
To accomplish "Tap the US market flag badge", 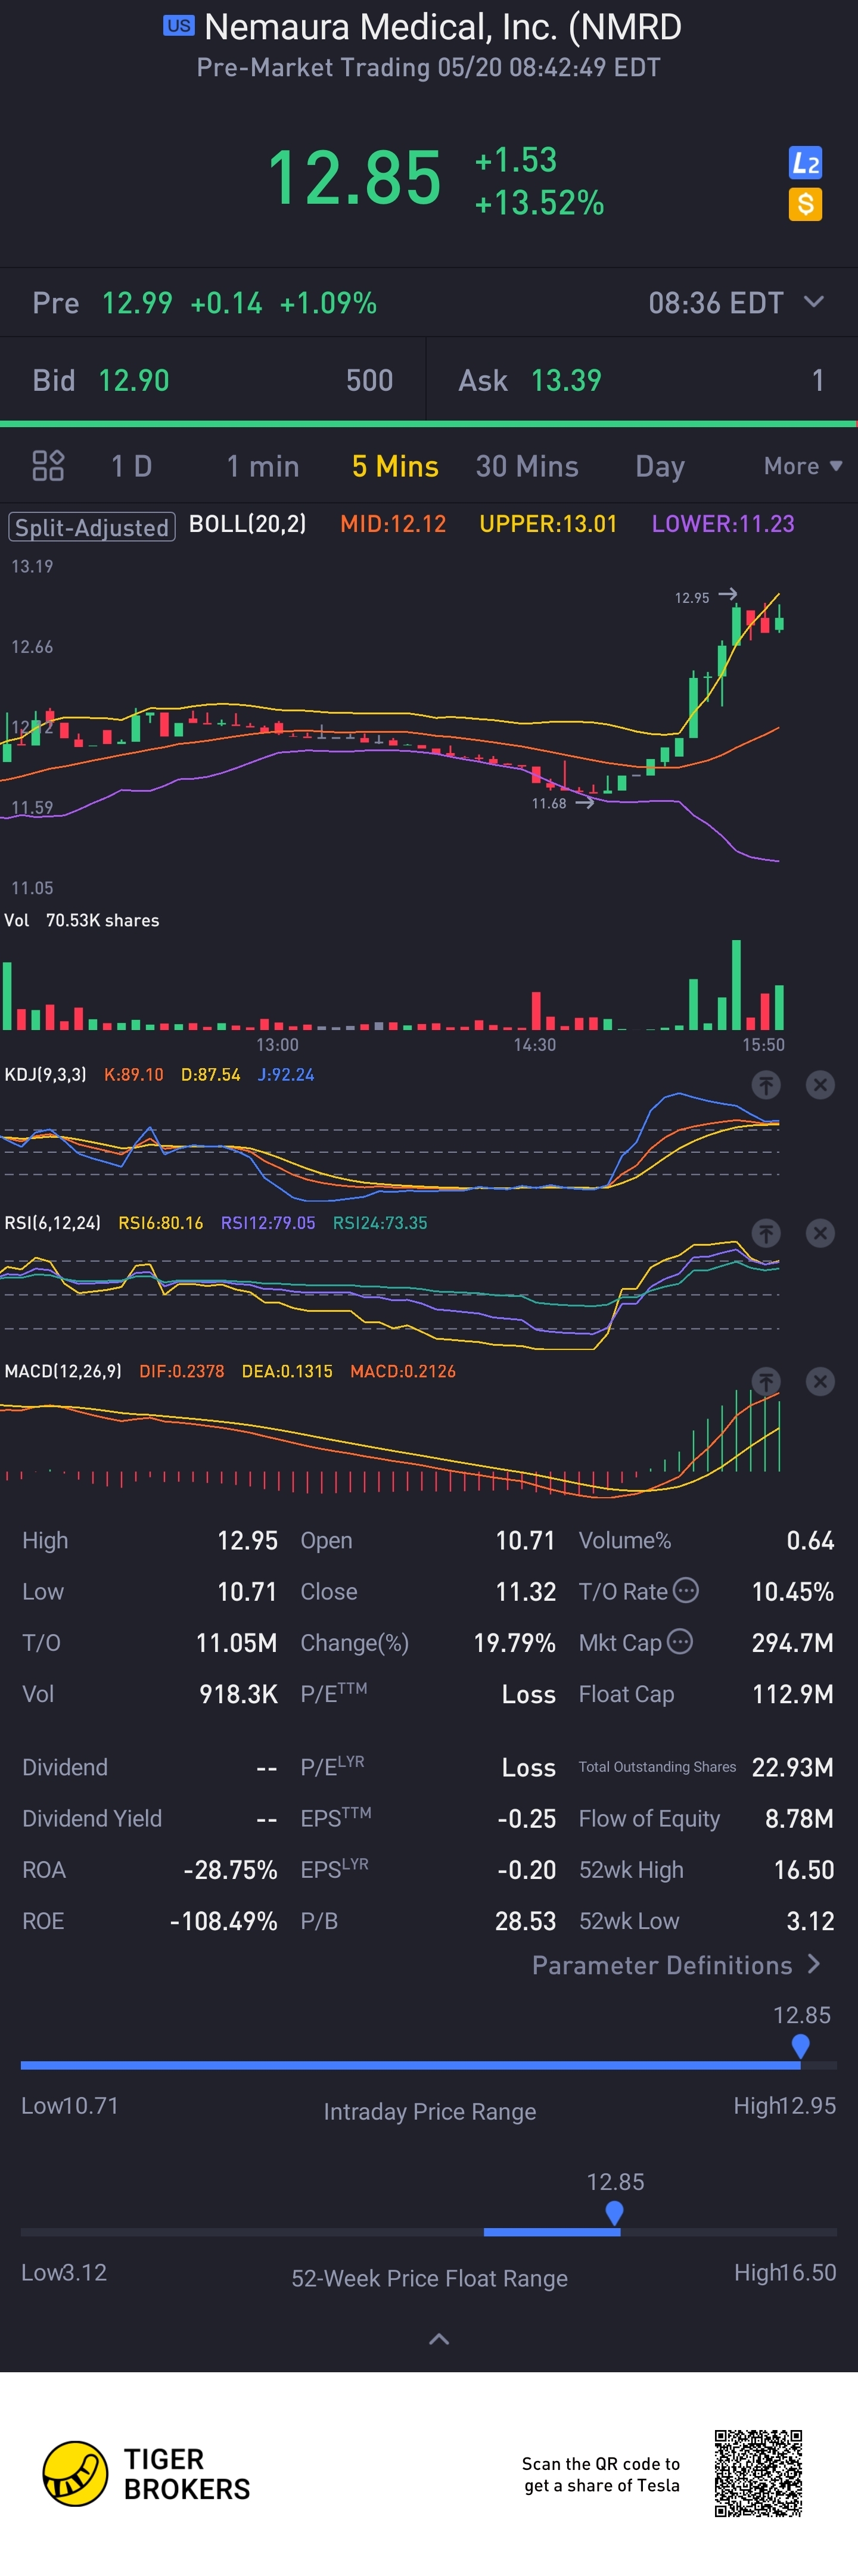I will click(179, 26).
